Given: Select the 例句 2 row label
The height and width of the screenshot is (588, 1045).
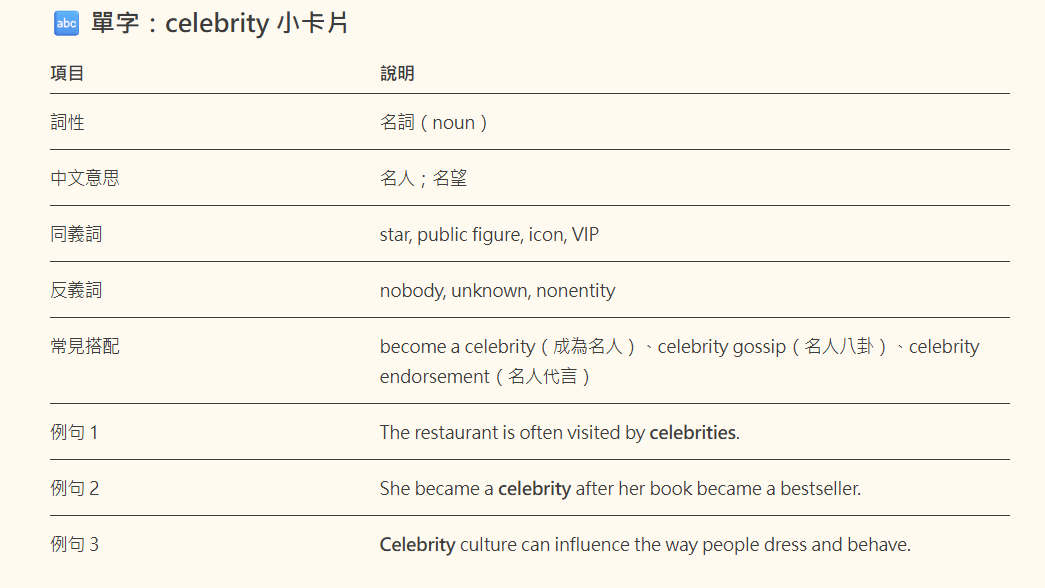Looking at the screenshot, I should click(x=75, y=489).
